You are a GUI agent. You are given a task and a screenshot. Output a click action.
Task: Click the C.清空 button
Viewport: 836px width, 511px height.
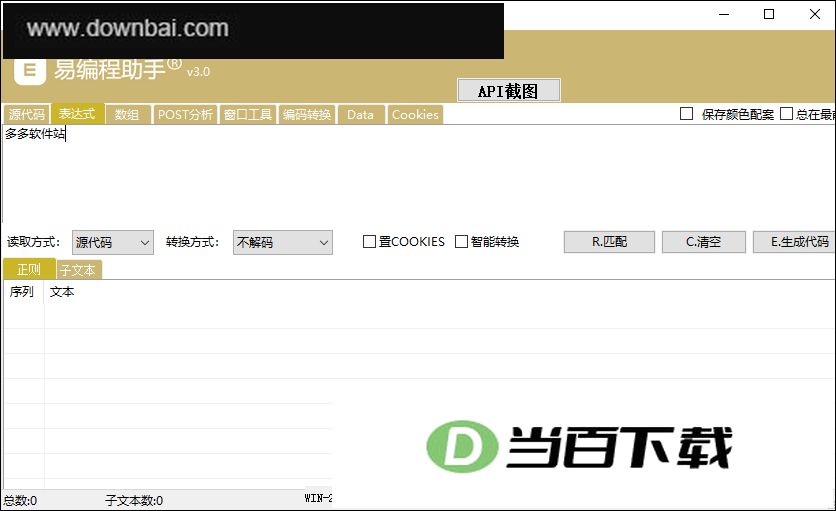click(x=704, y=242)
